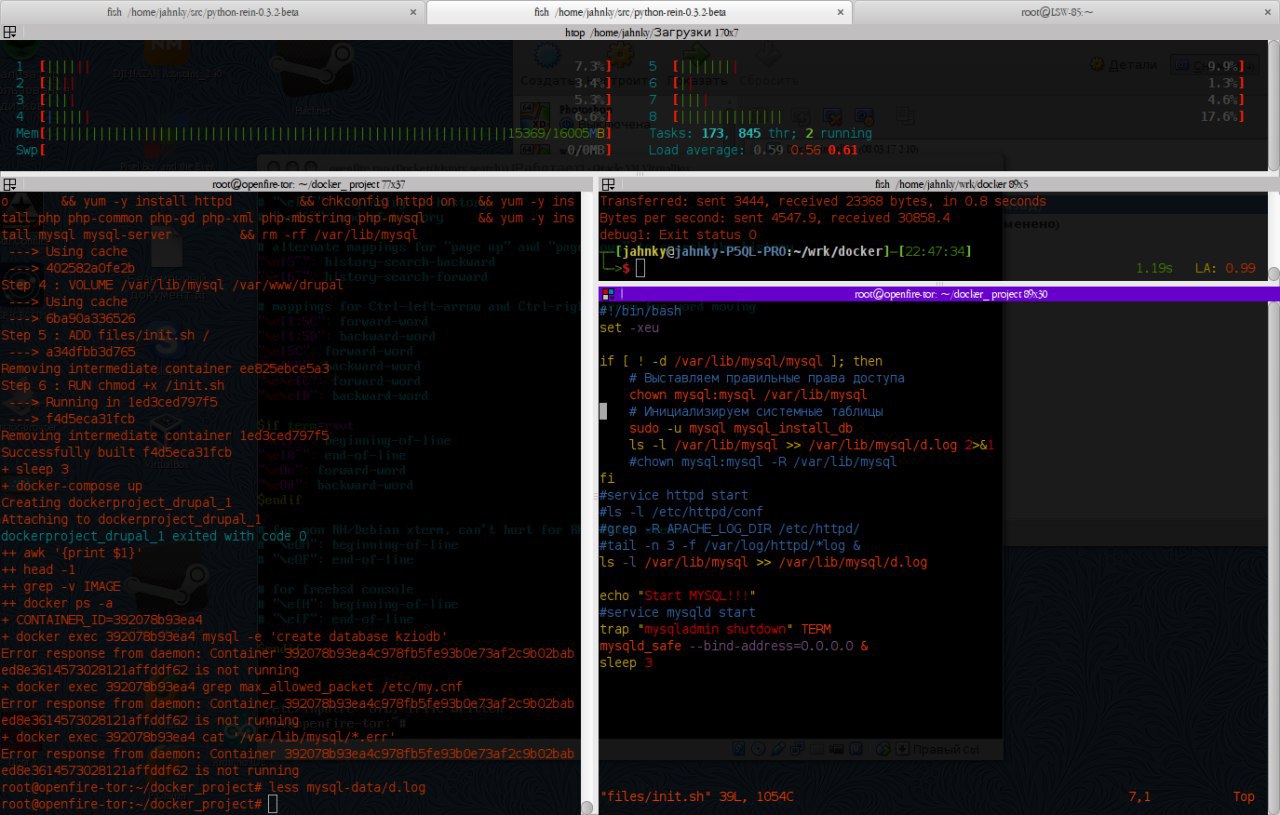Click the scrollbar of the left docker build pane

click(586, 502)
